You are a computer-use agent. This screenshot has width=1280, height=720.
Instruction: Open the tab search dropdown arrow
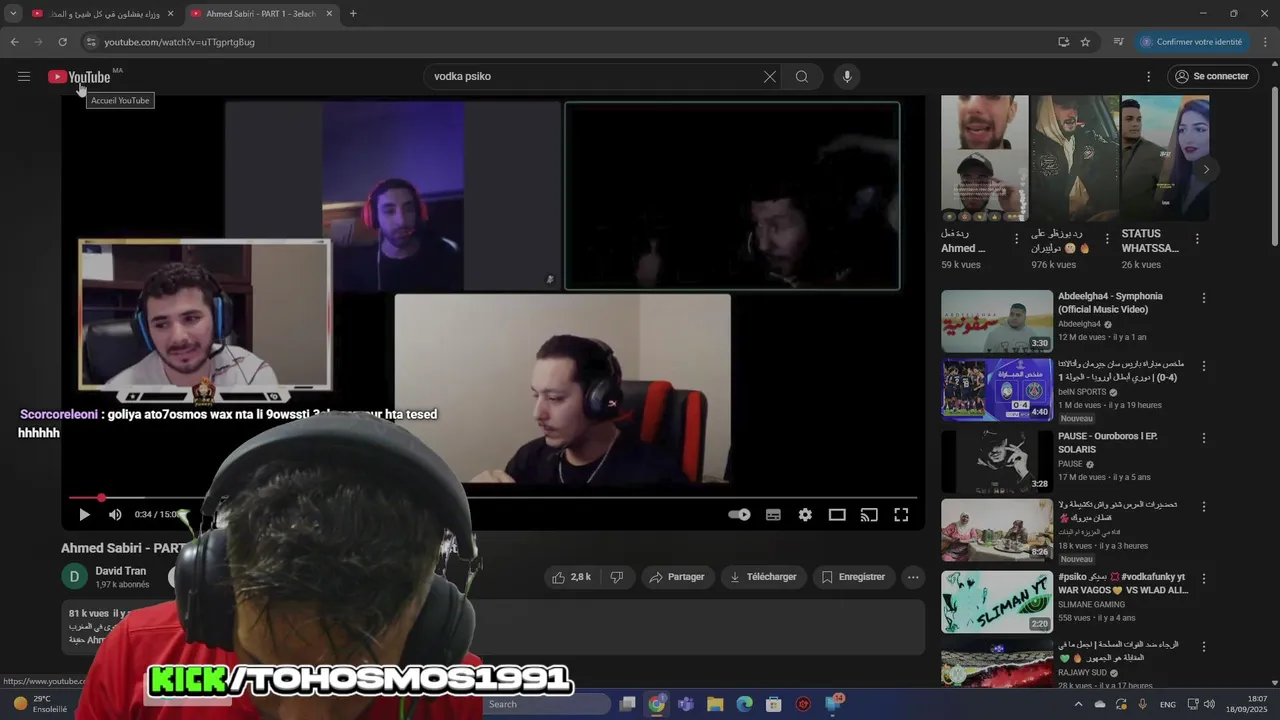[x=13, y=14]
